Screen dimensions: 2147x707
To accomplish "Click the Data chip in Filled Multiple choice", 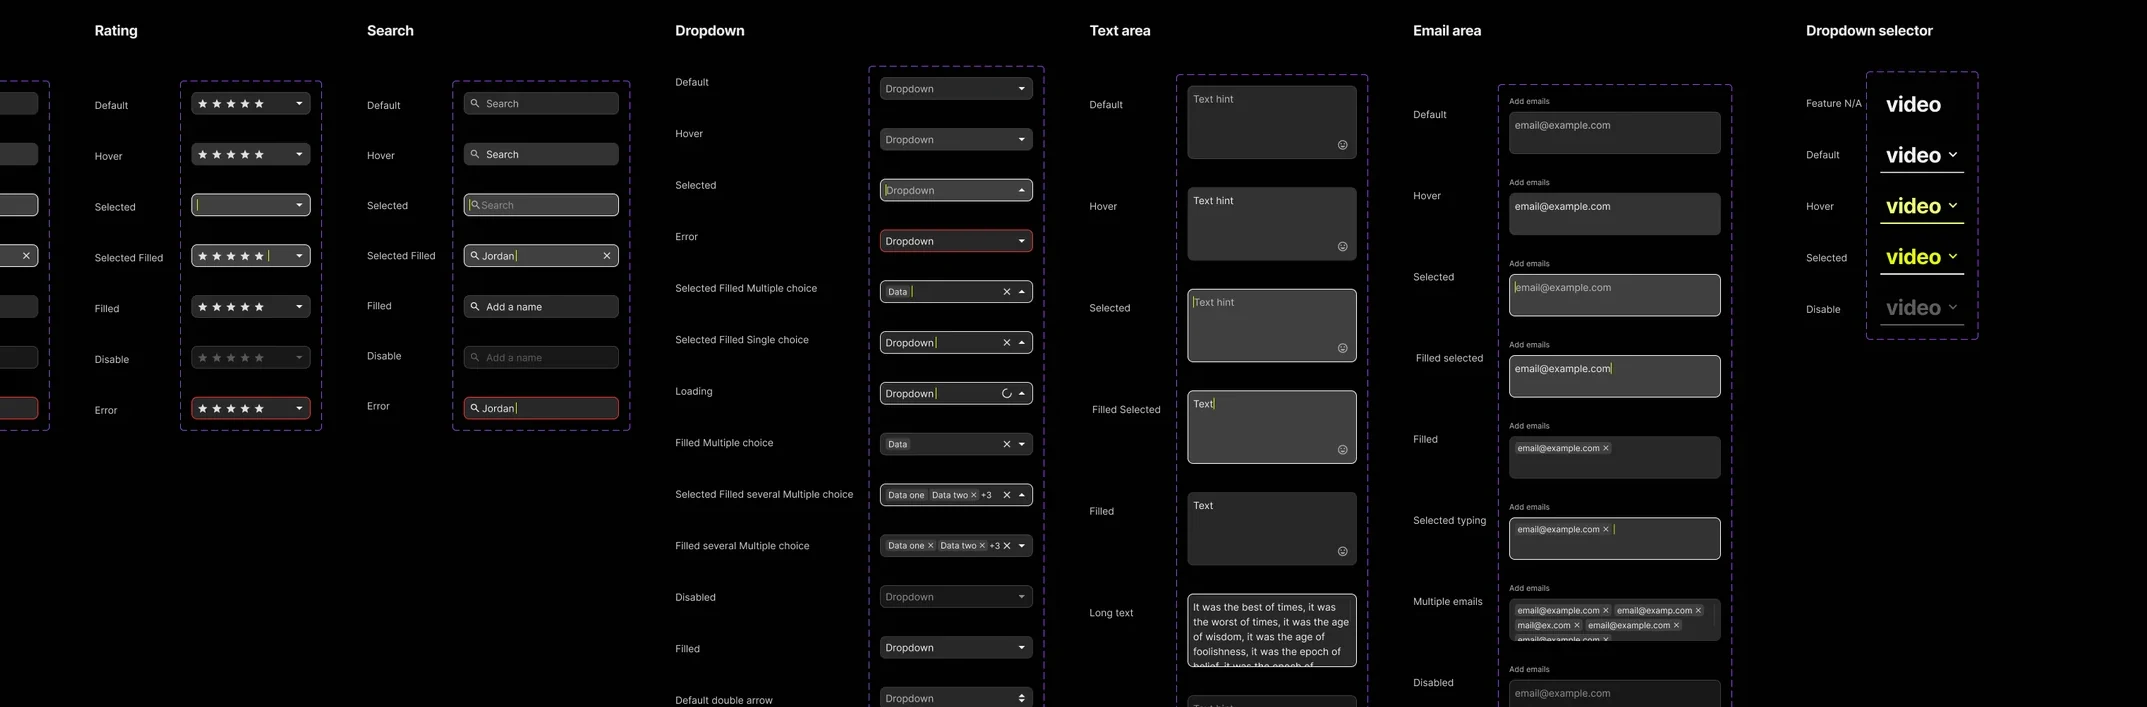I will point(898,444).
